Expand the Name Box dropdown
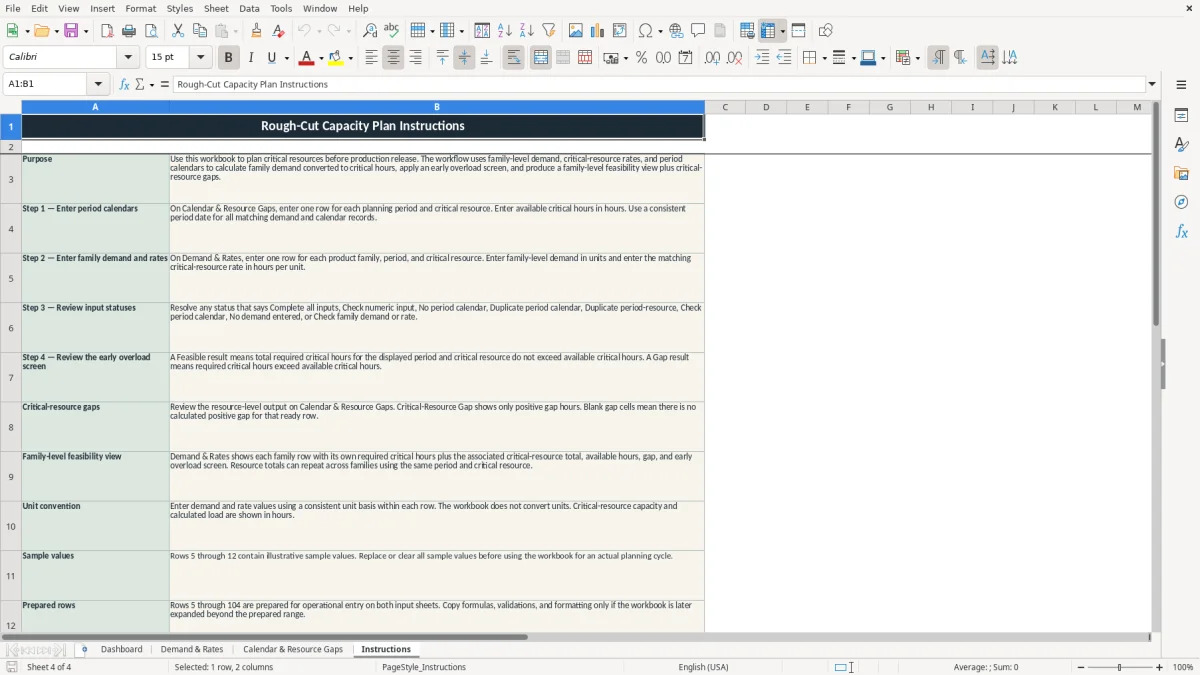 pyautogui.click(x=98, y=84)
